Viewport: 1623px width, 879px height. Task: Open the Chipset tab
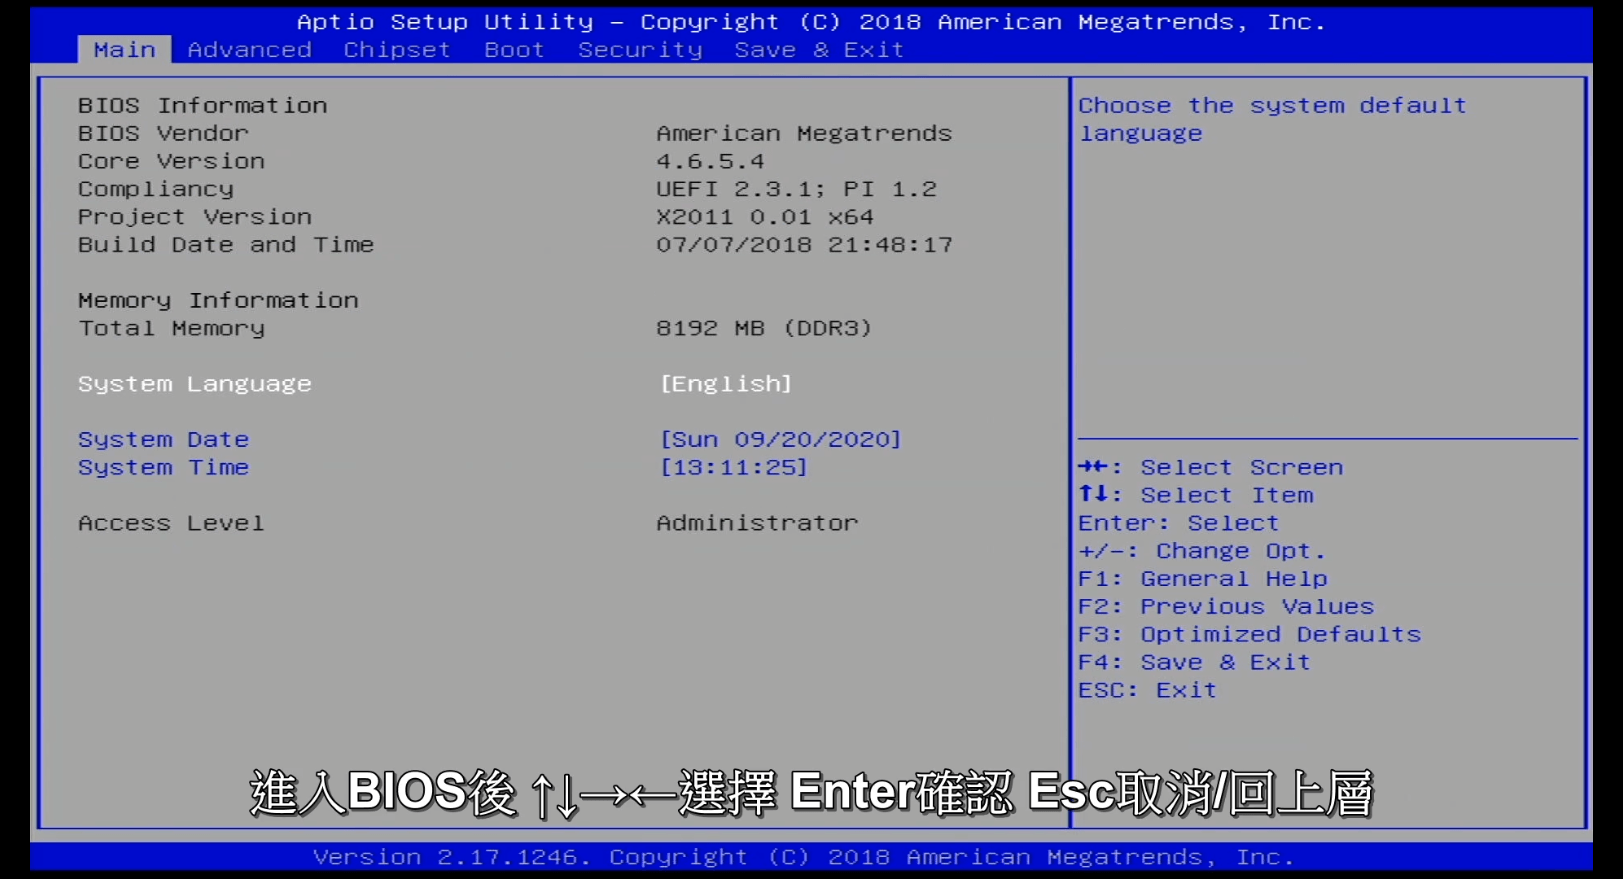click(x=397, y=50)
